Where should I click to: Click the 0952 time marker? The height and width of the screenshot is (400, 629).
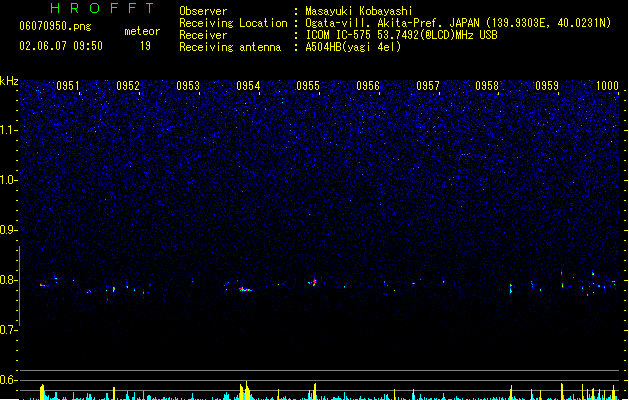[128, 86]
